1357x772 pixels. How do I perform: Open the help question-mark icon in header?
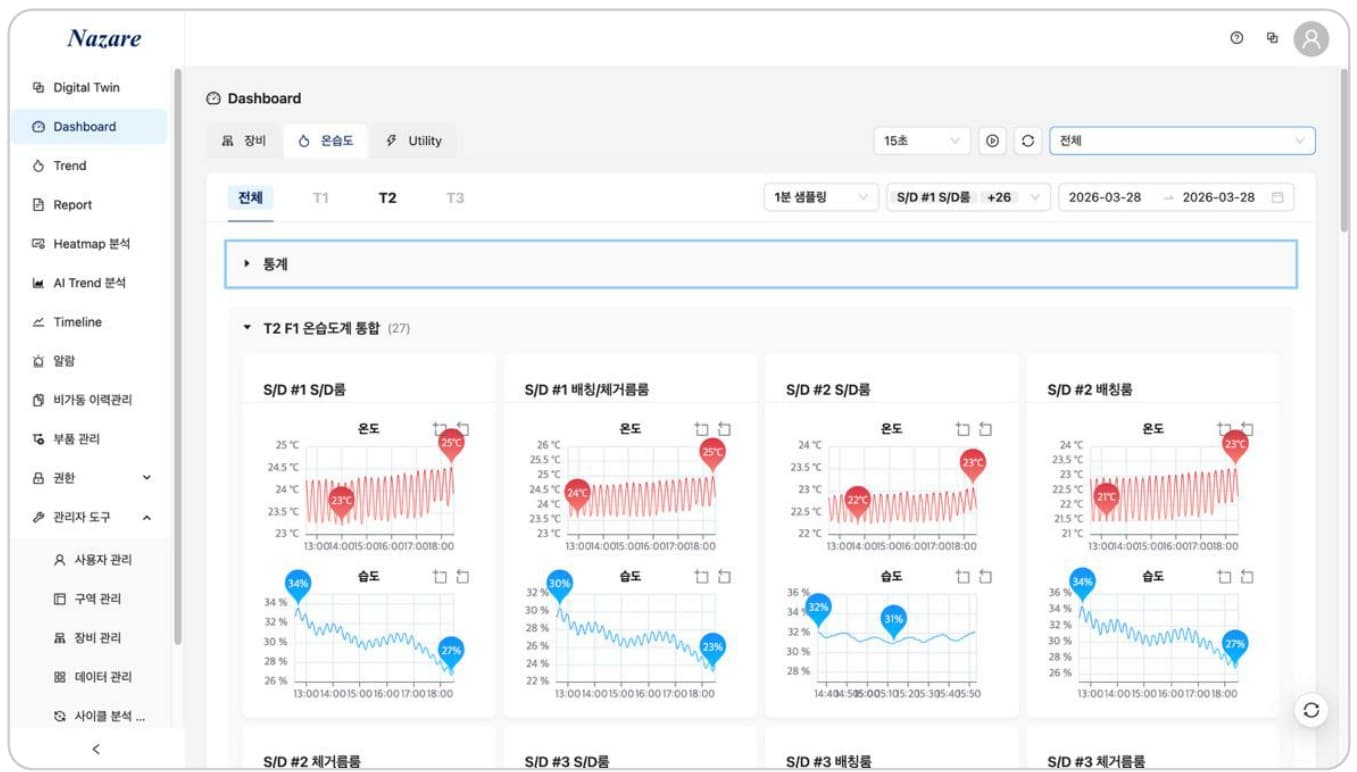pos(1237,38)
